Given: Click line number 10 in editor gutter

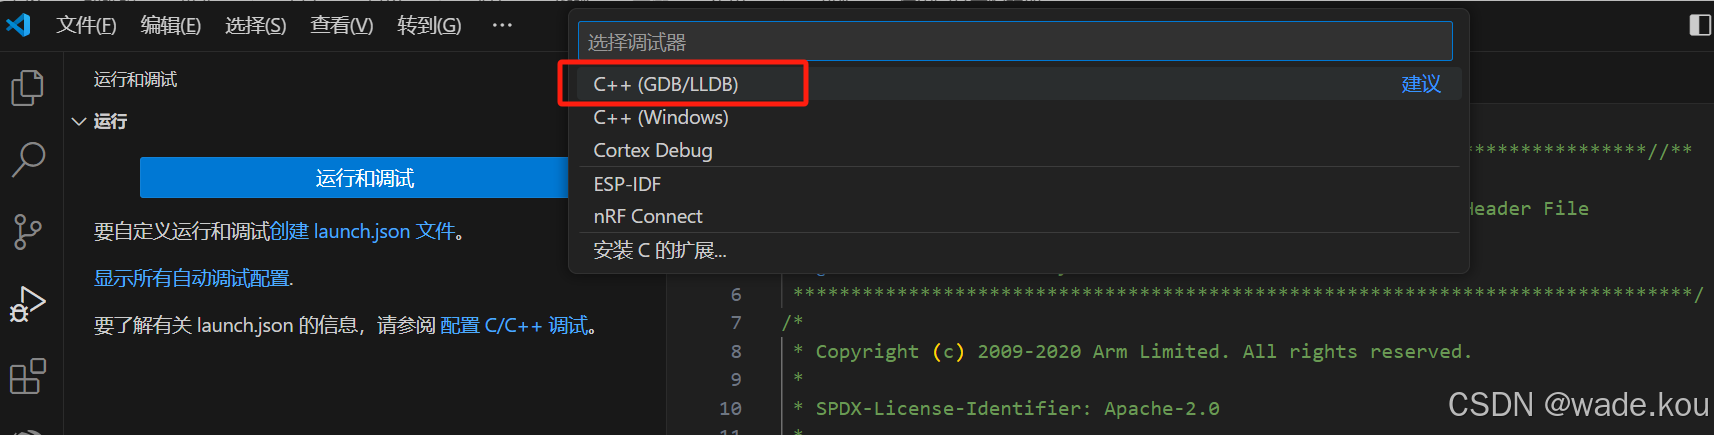Looking at the screenshot, I should coord(730,408).
